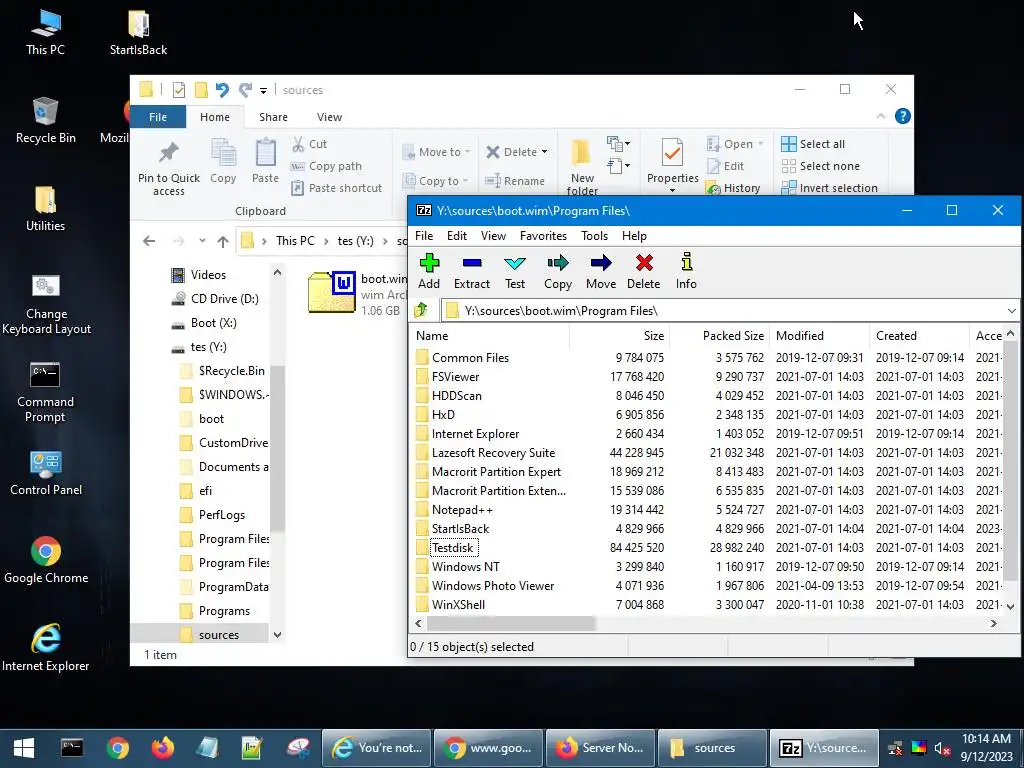
Task: Click the volume muted tray icon
Action: (942, 748)
